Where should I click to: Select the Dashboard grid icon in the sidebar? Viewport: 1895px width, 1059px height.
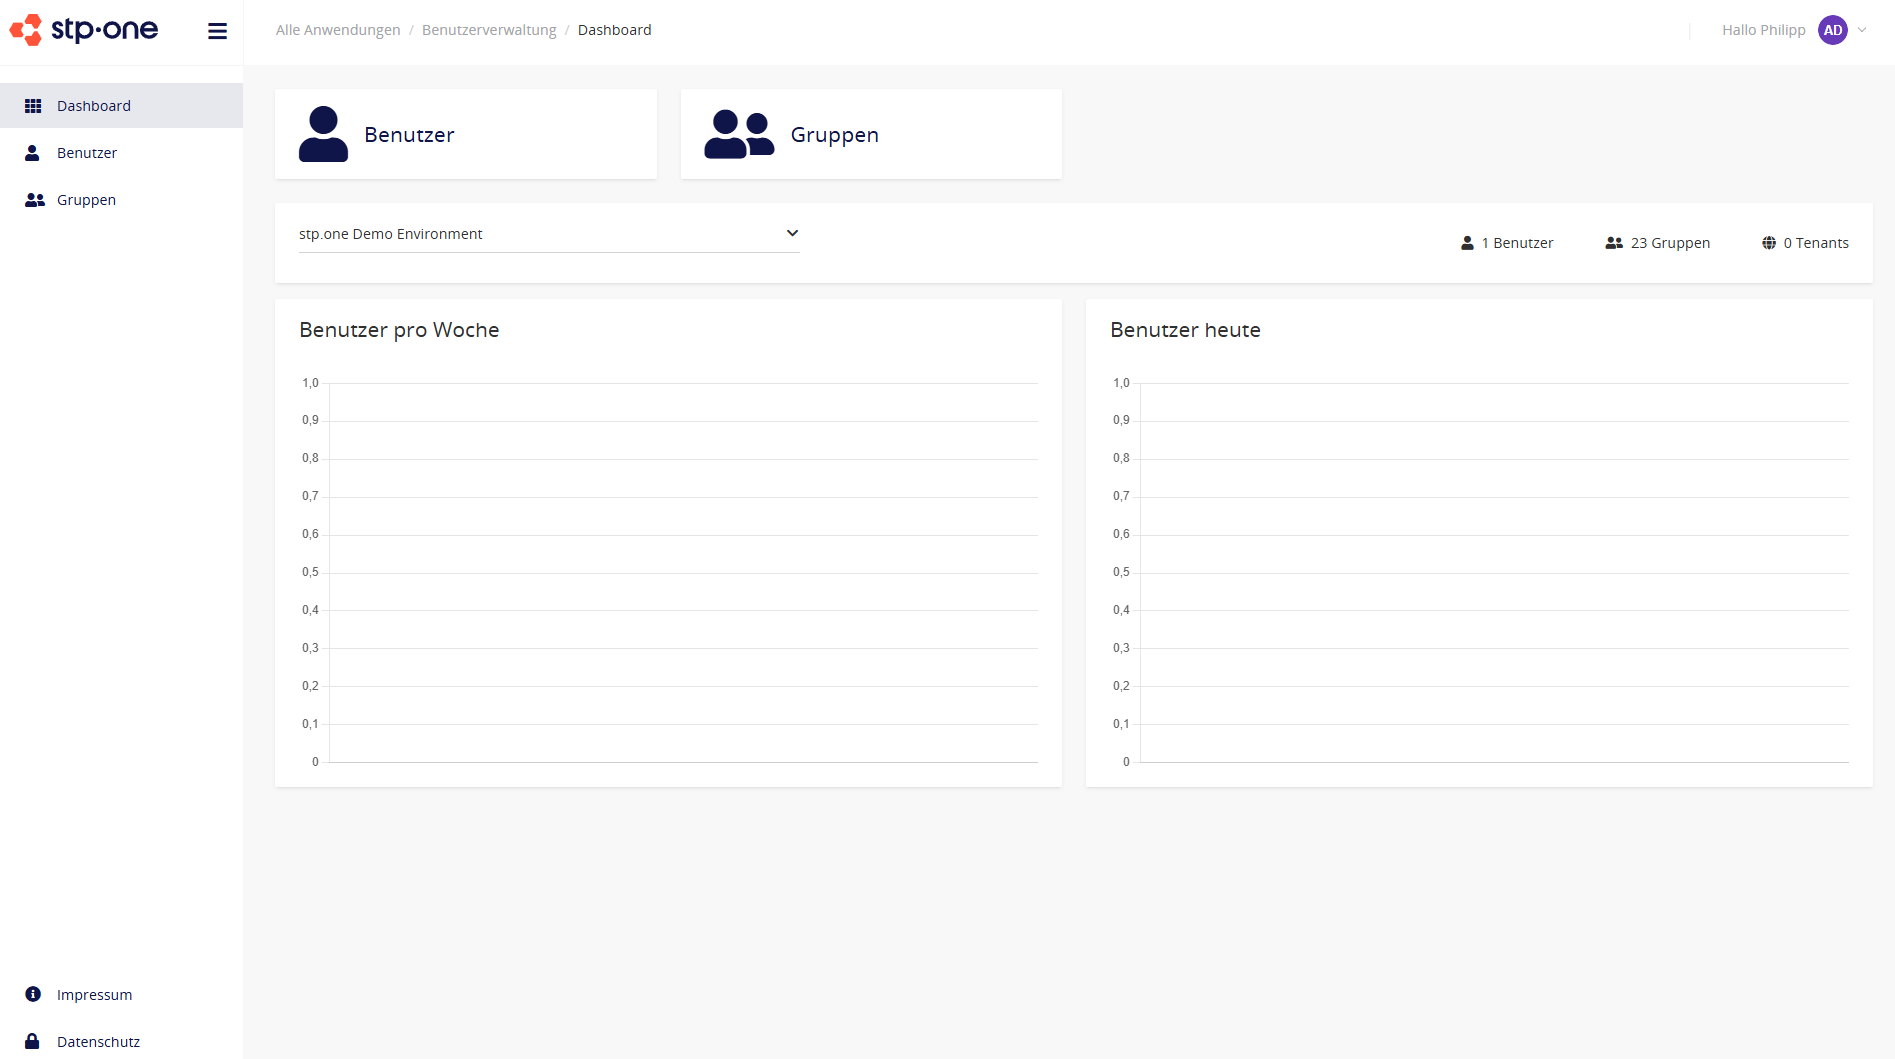[33, 105]
